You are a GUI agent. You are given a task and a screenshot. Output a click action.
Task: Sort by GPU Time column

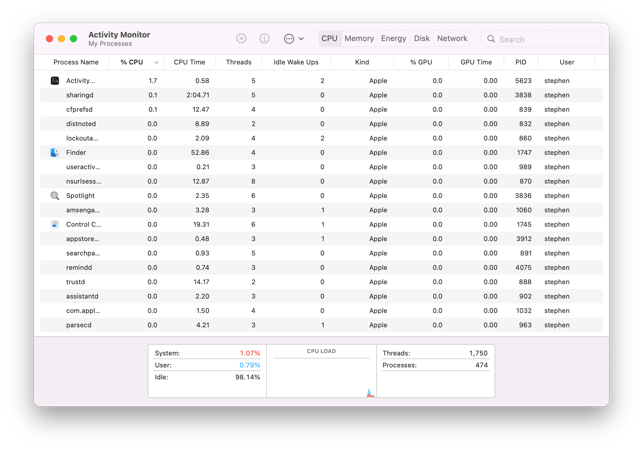(476, 62)
